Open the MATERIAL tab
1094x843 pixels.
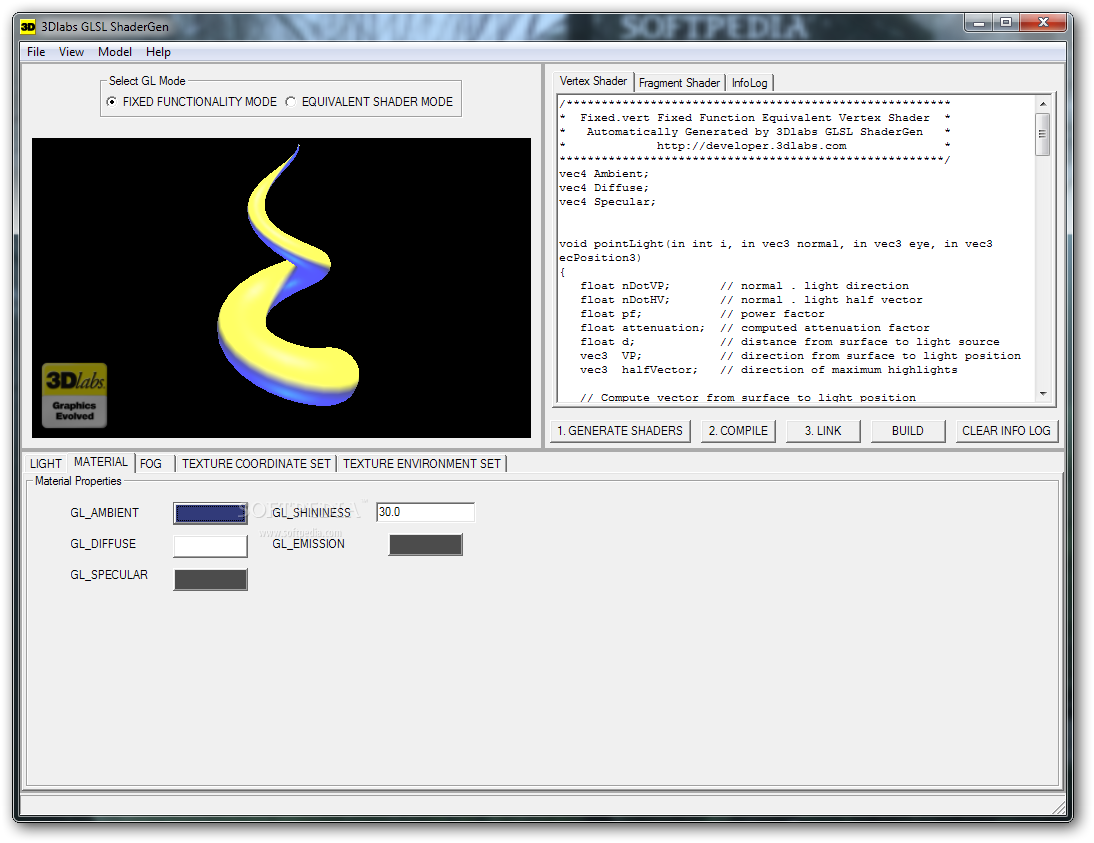[100, 462]
